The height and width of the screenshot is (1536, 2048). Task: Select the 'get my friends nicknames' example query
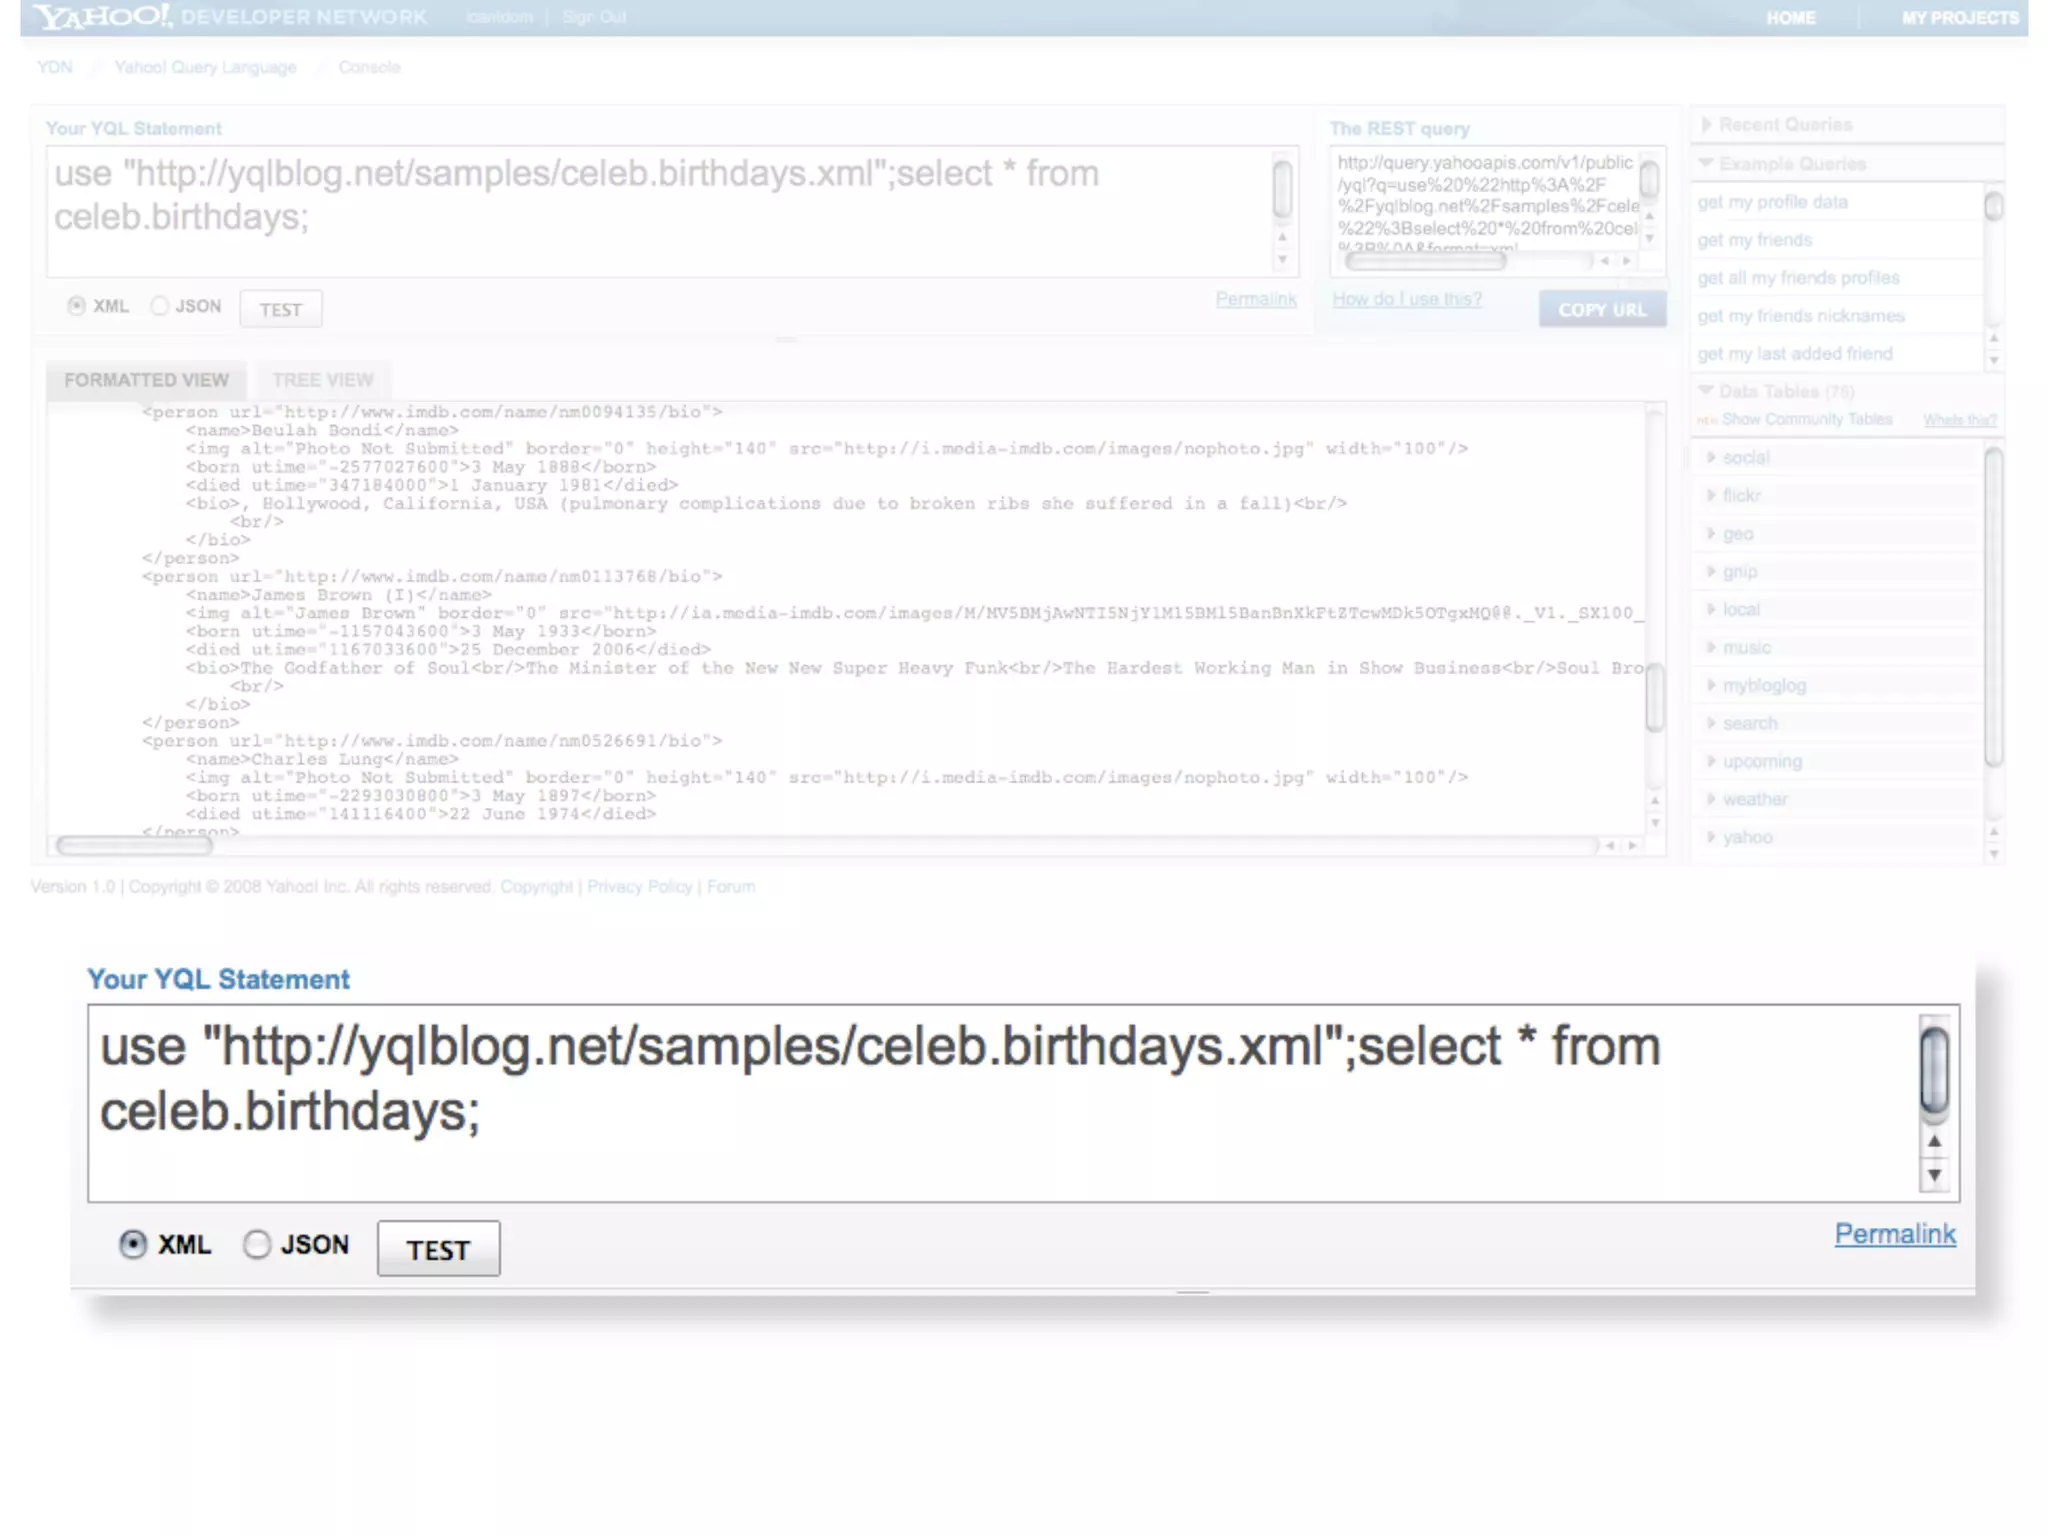(x=1801, y=316)
